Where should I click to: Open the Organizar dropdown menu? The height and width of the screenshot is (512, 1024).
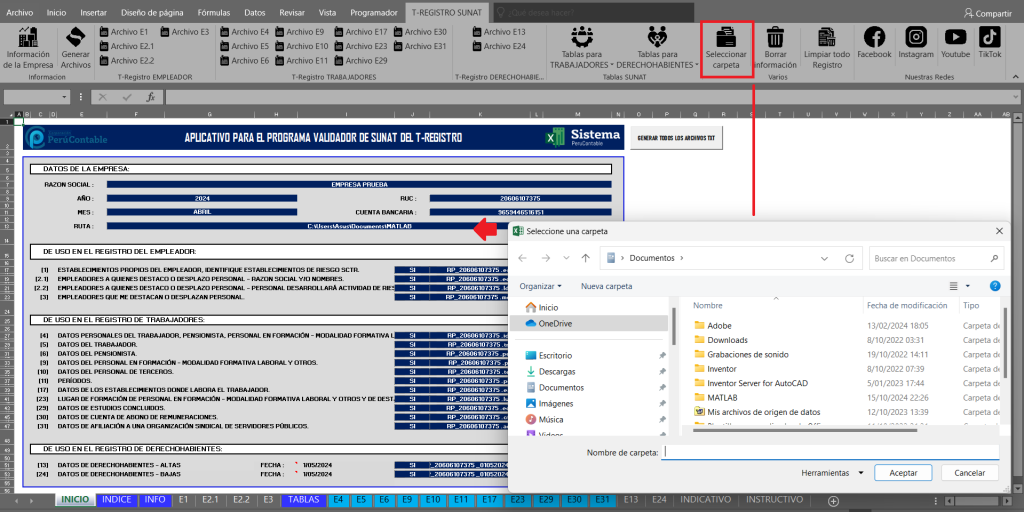pyautogui.click(x=541, y=286)
